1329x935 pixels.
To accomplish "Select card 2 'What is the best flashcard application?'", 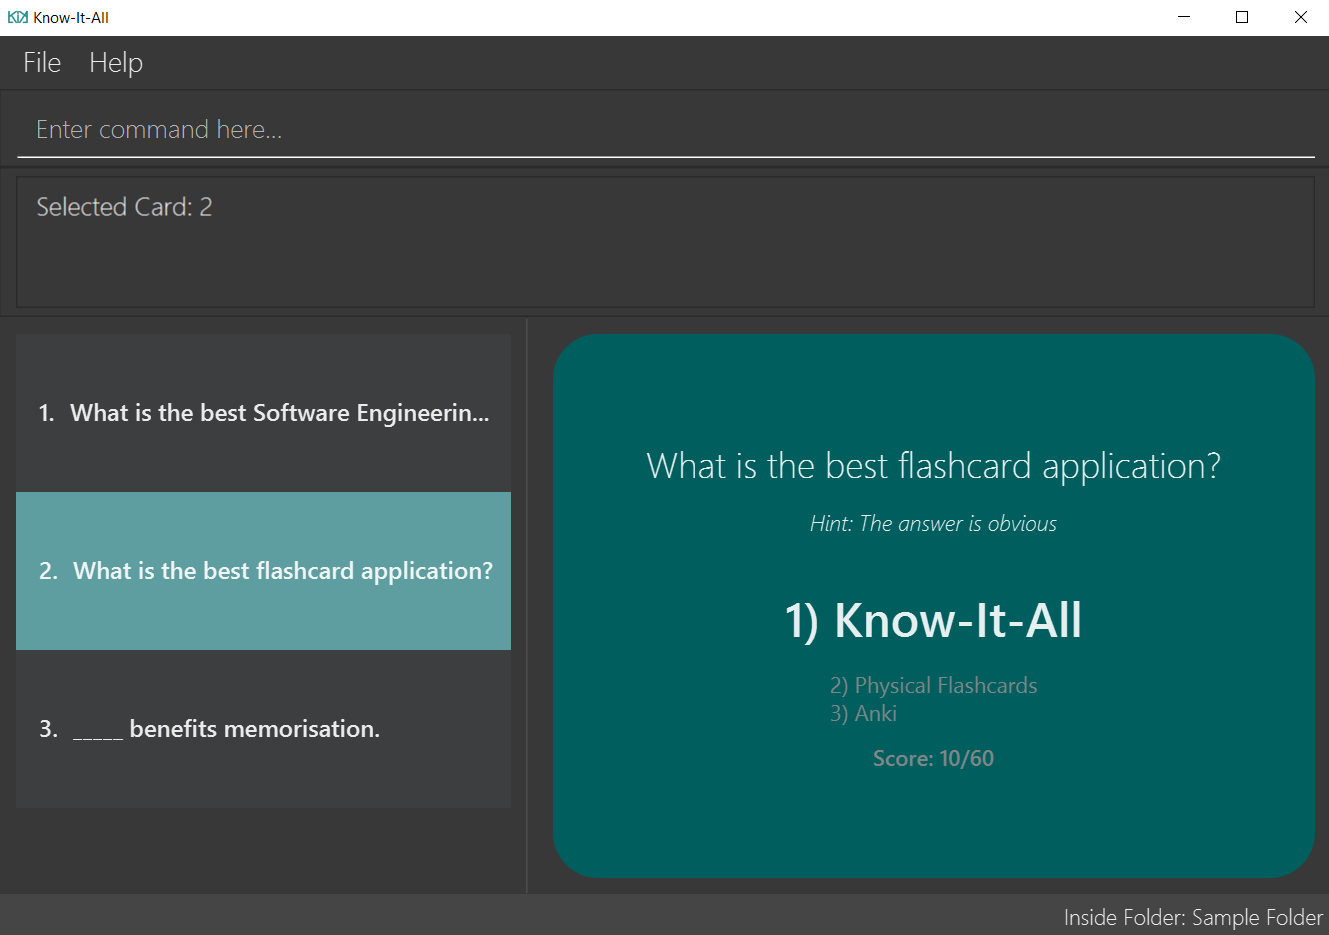I will [x=263, y=571].
